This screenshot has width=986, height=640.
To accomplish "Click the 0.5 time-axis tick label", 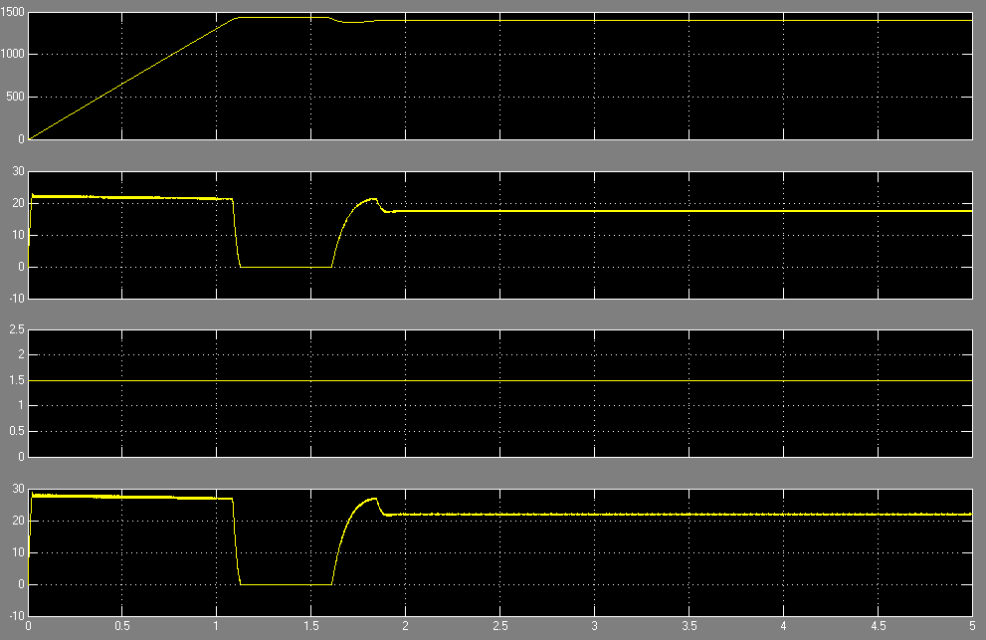I will (122, 626).
